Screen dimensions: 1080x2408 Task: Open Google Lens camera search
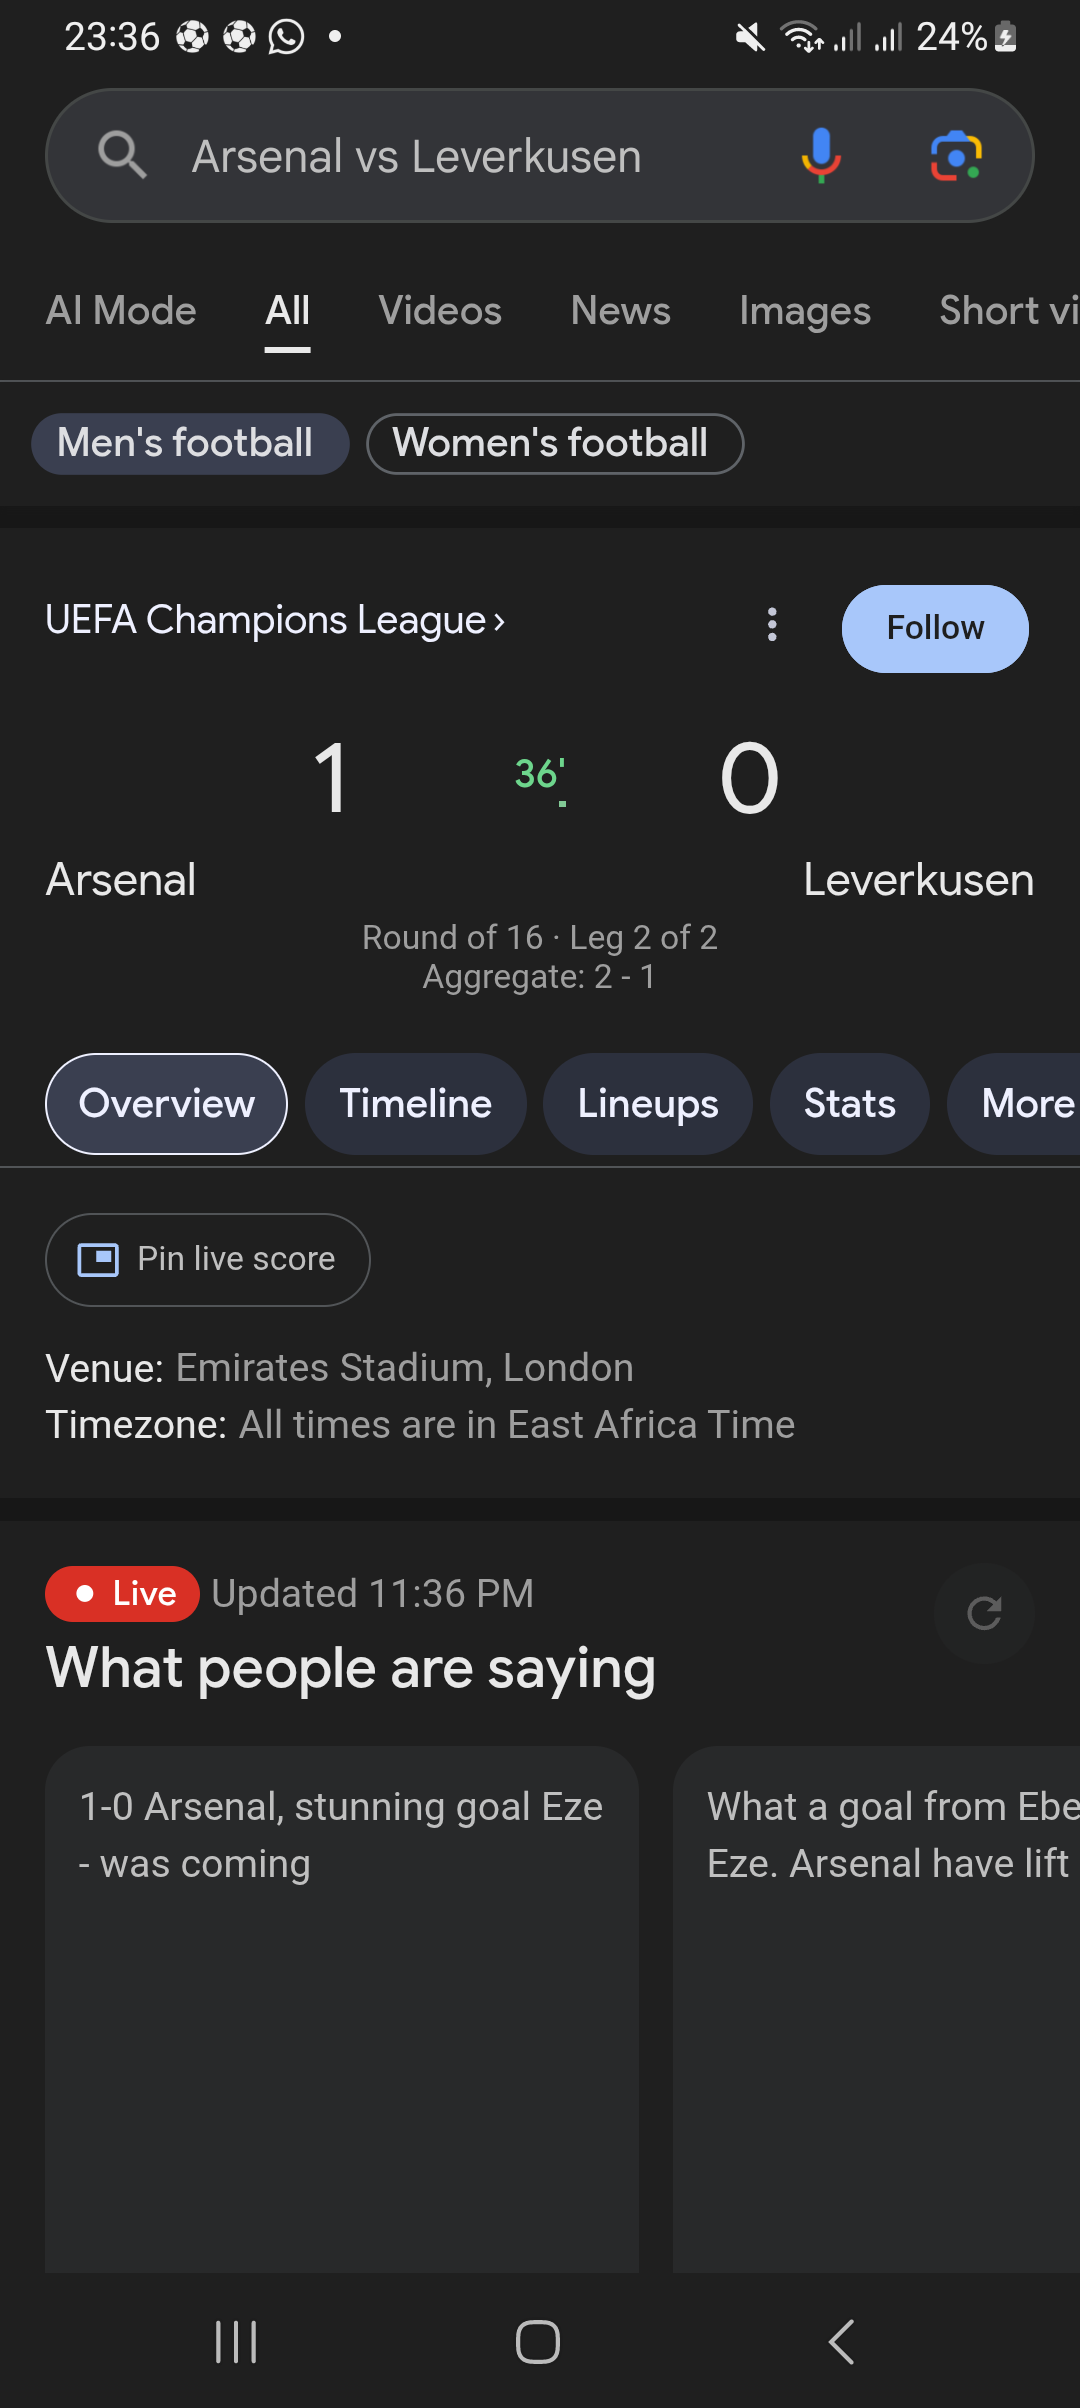[956, 156]
